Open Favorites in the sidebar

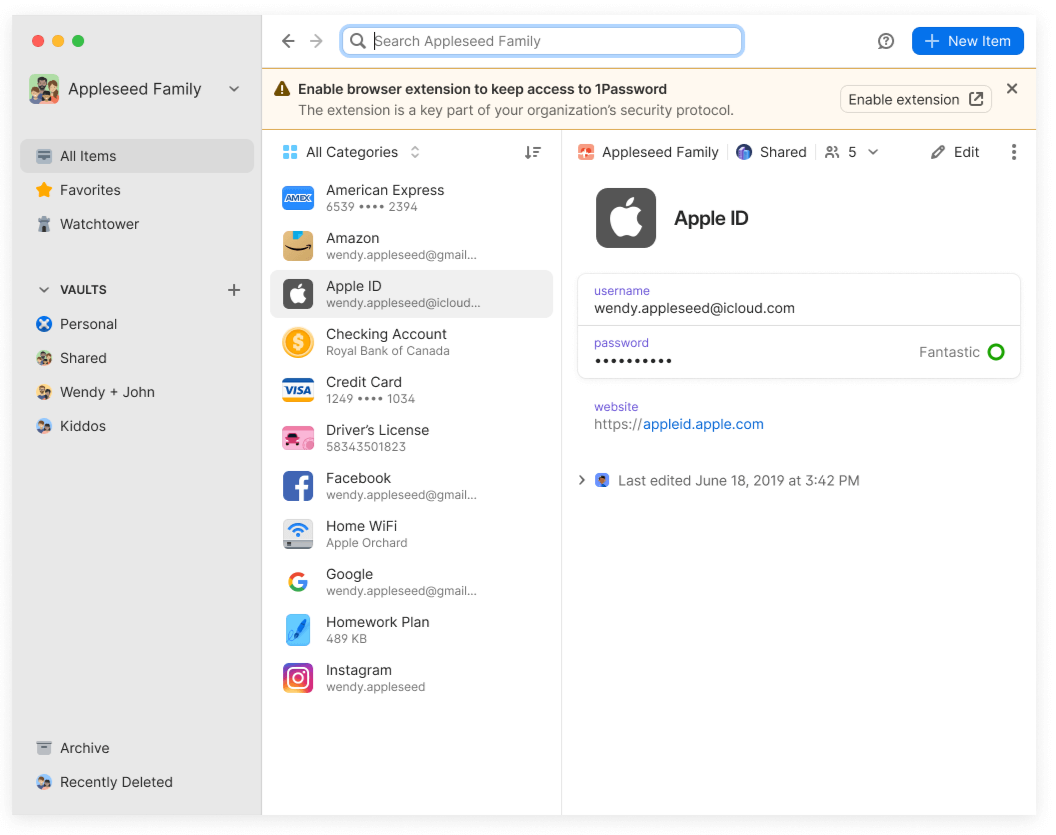point(137,190)
